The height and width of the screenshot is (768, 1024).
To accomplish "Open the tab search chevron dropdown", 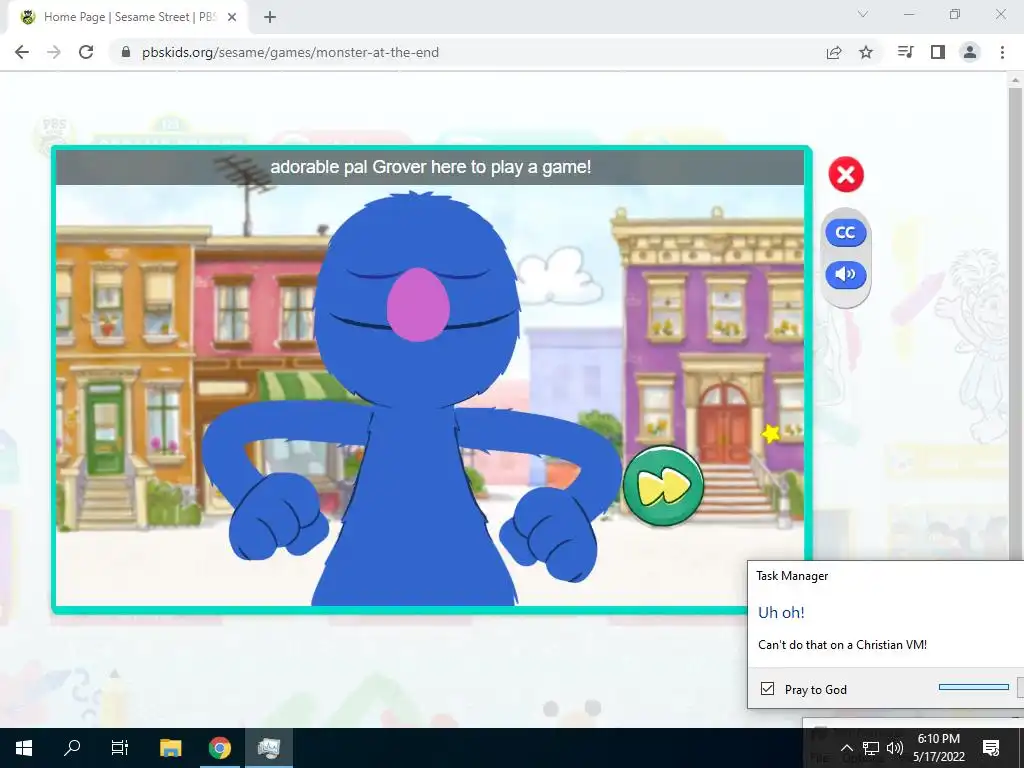I will pos(863,14).
